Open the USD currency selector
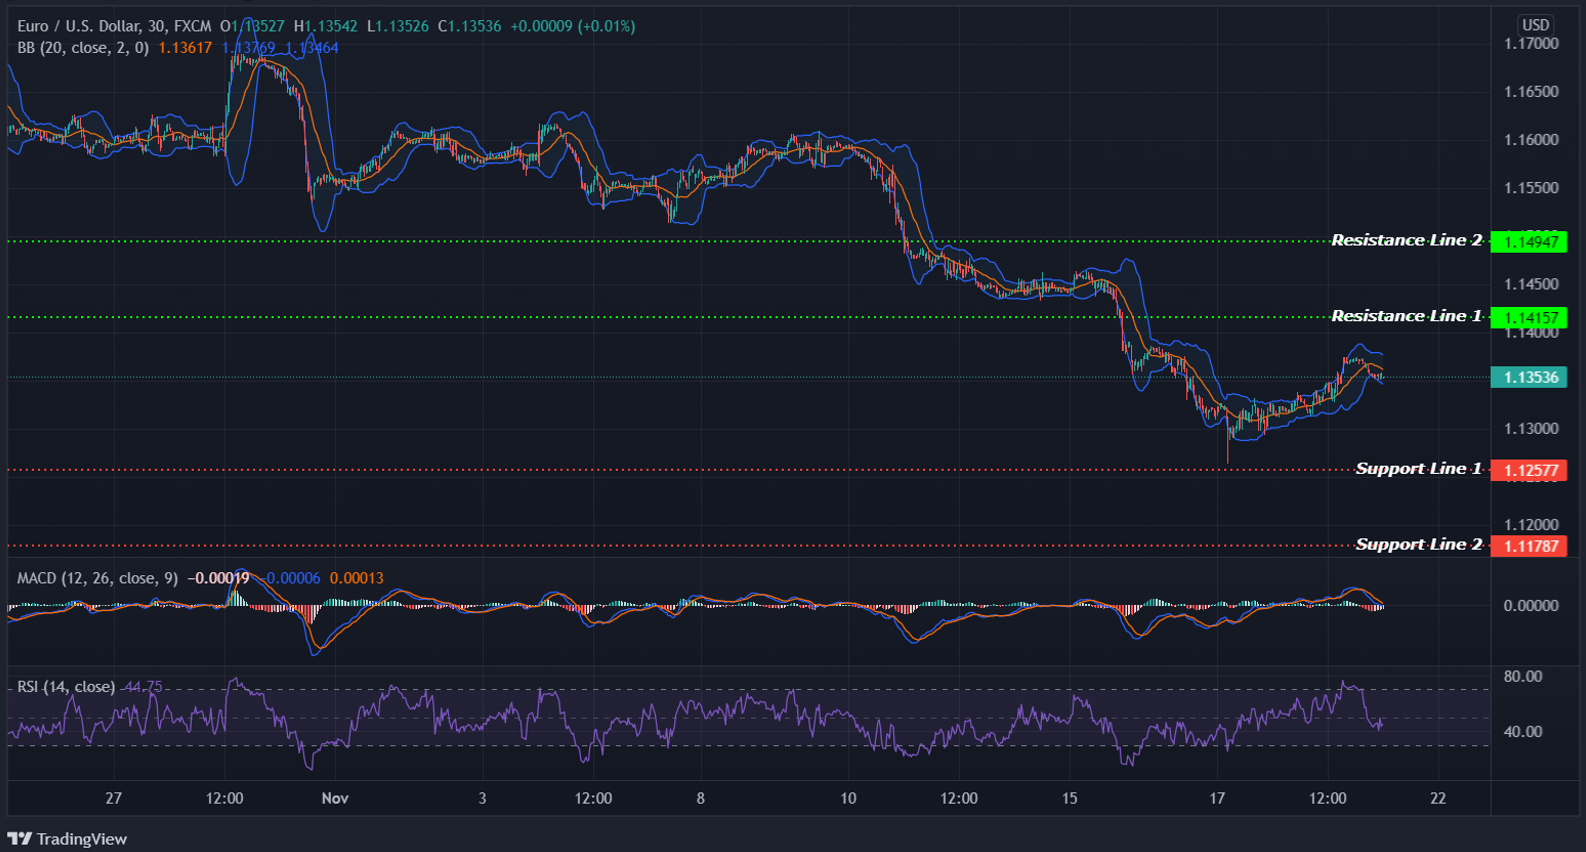Screen dimensions: 1586x852 tap(1535, 25)
